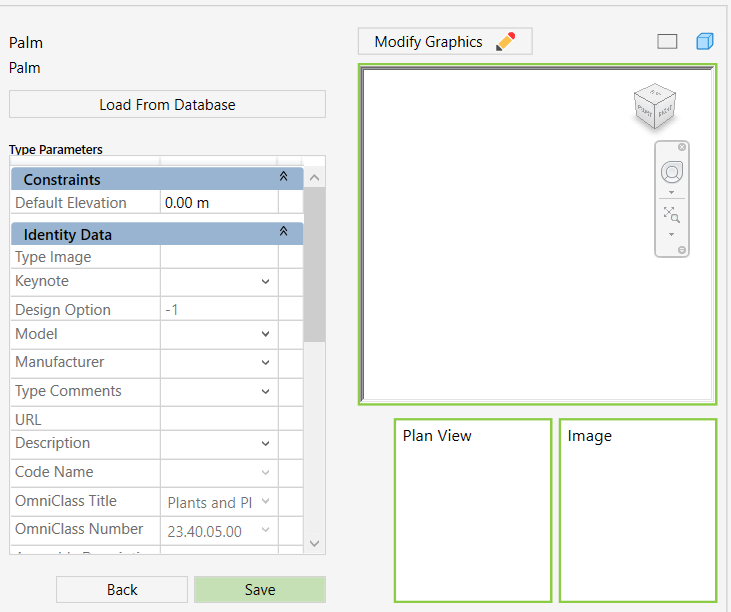
Task: Select the Type Image label
Action: (x=53, y=257)
